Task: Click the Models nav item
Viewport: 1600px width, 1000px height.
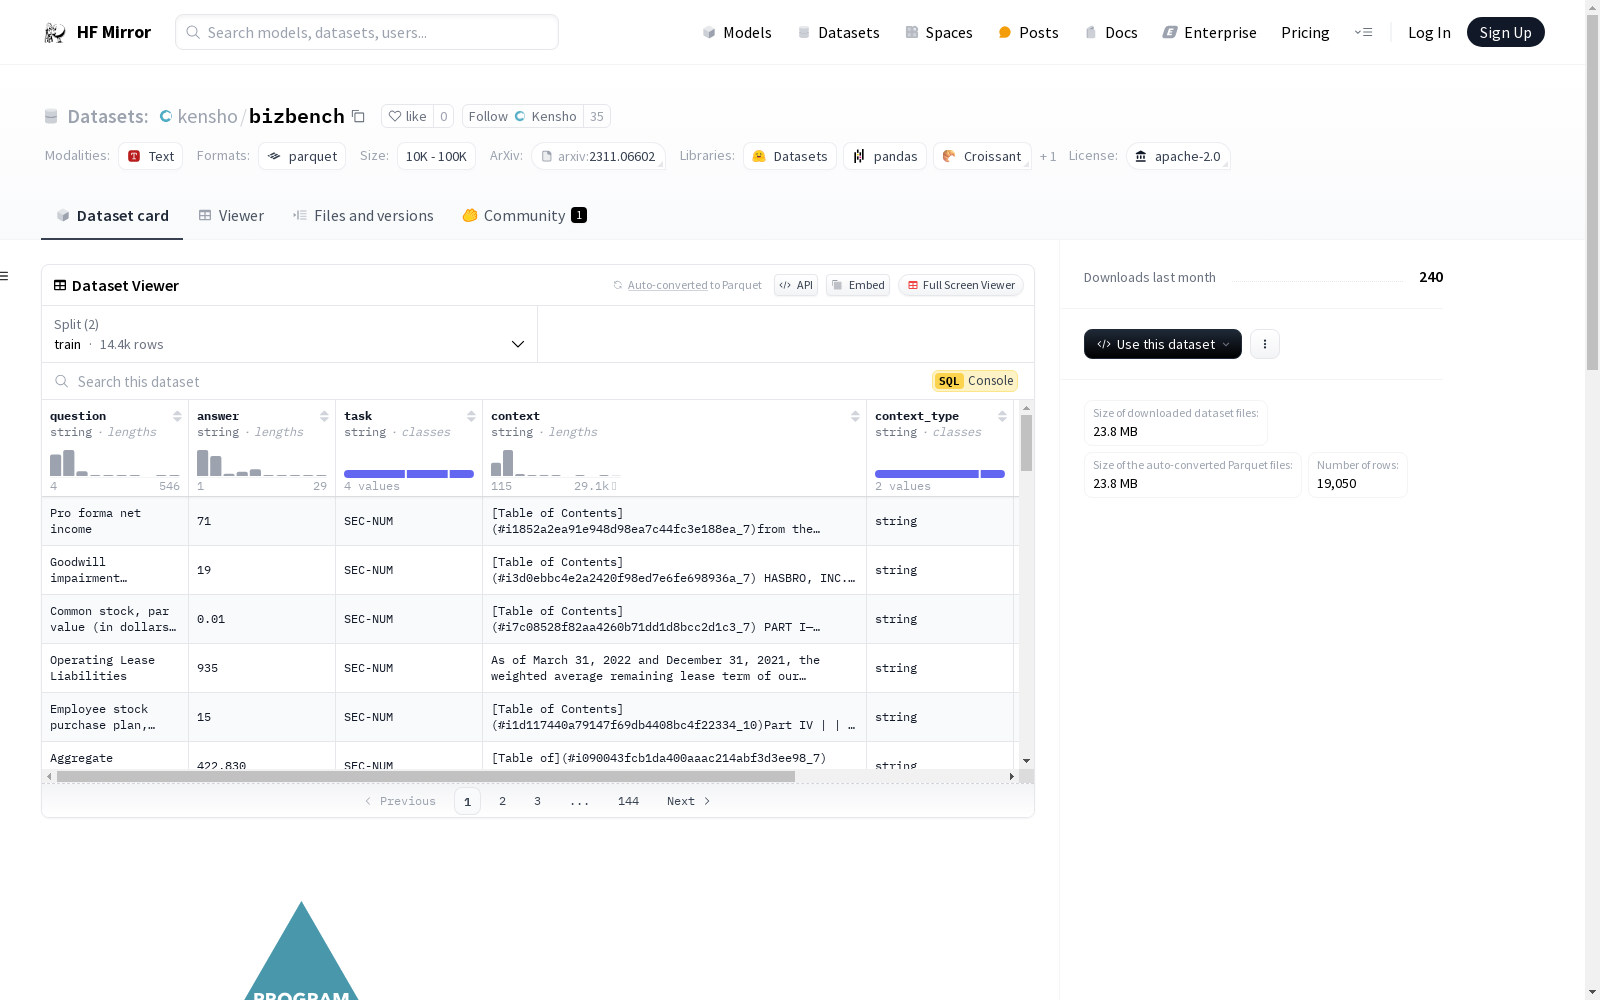Action: coord(737,32)
